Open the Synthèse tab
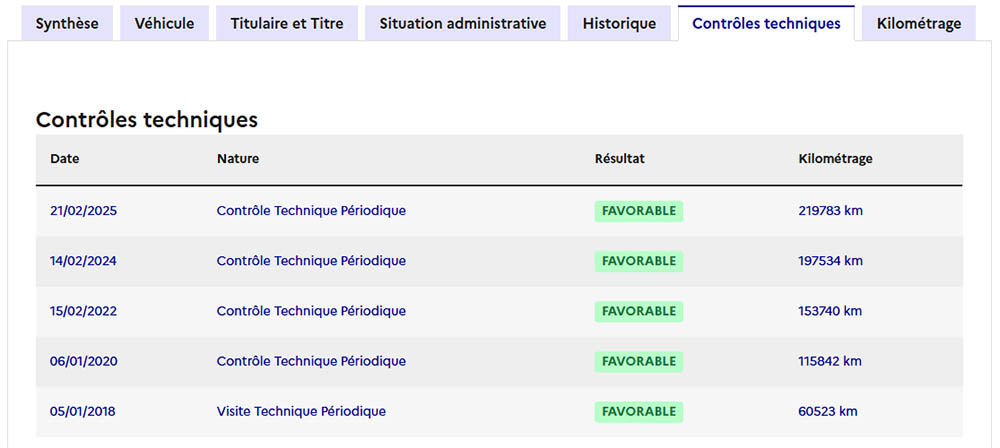The width and height of the screenshot is (1000, 448). 67,24
